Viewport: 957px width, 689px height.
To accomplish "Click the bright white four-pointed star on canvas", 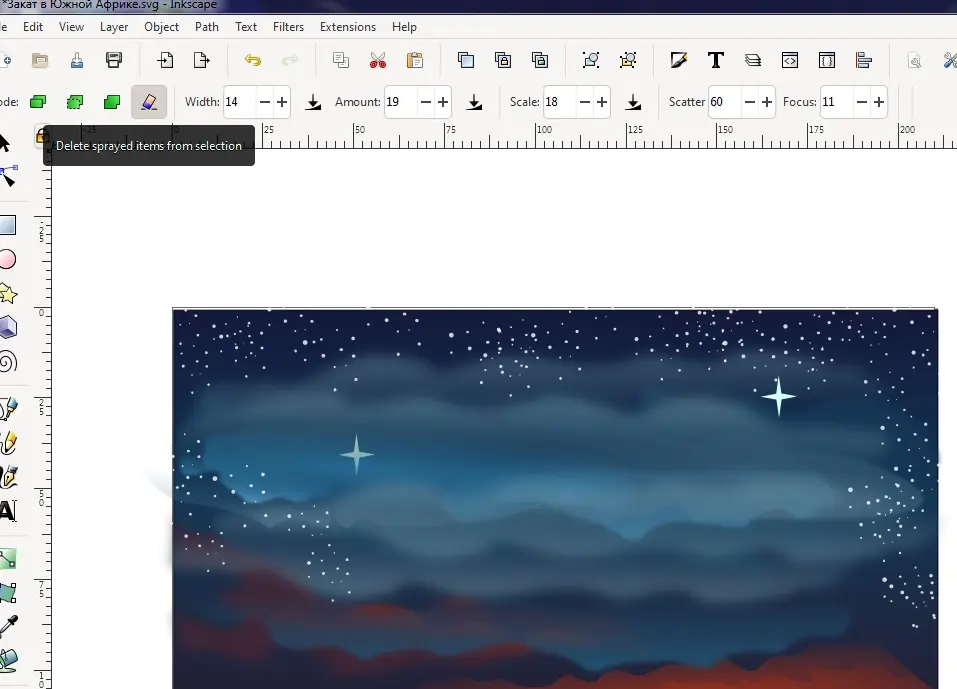I will click(778, 397).
